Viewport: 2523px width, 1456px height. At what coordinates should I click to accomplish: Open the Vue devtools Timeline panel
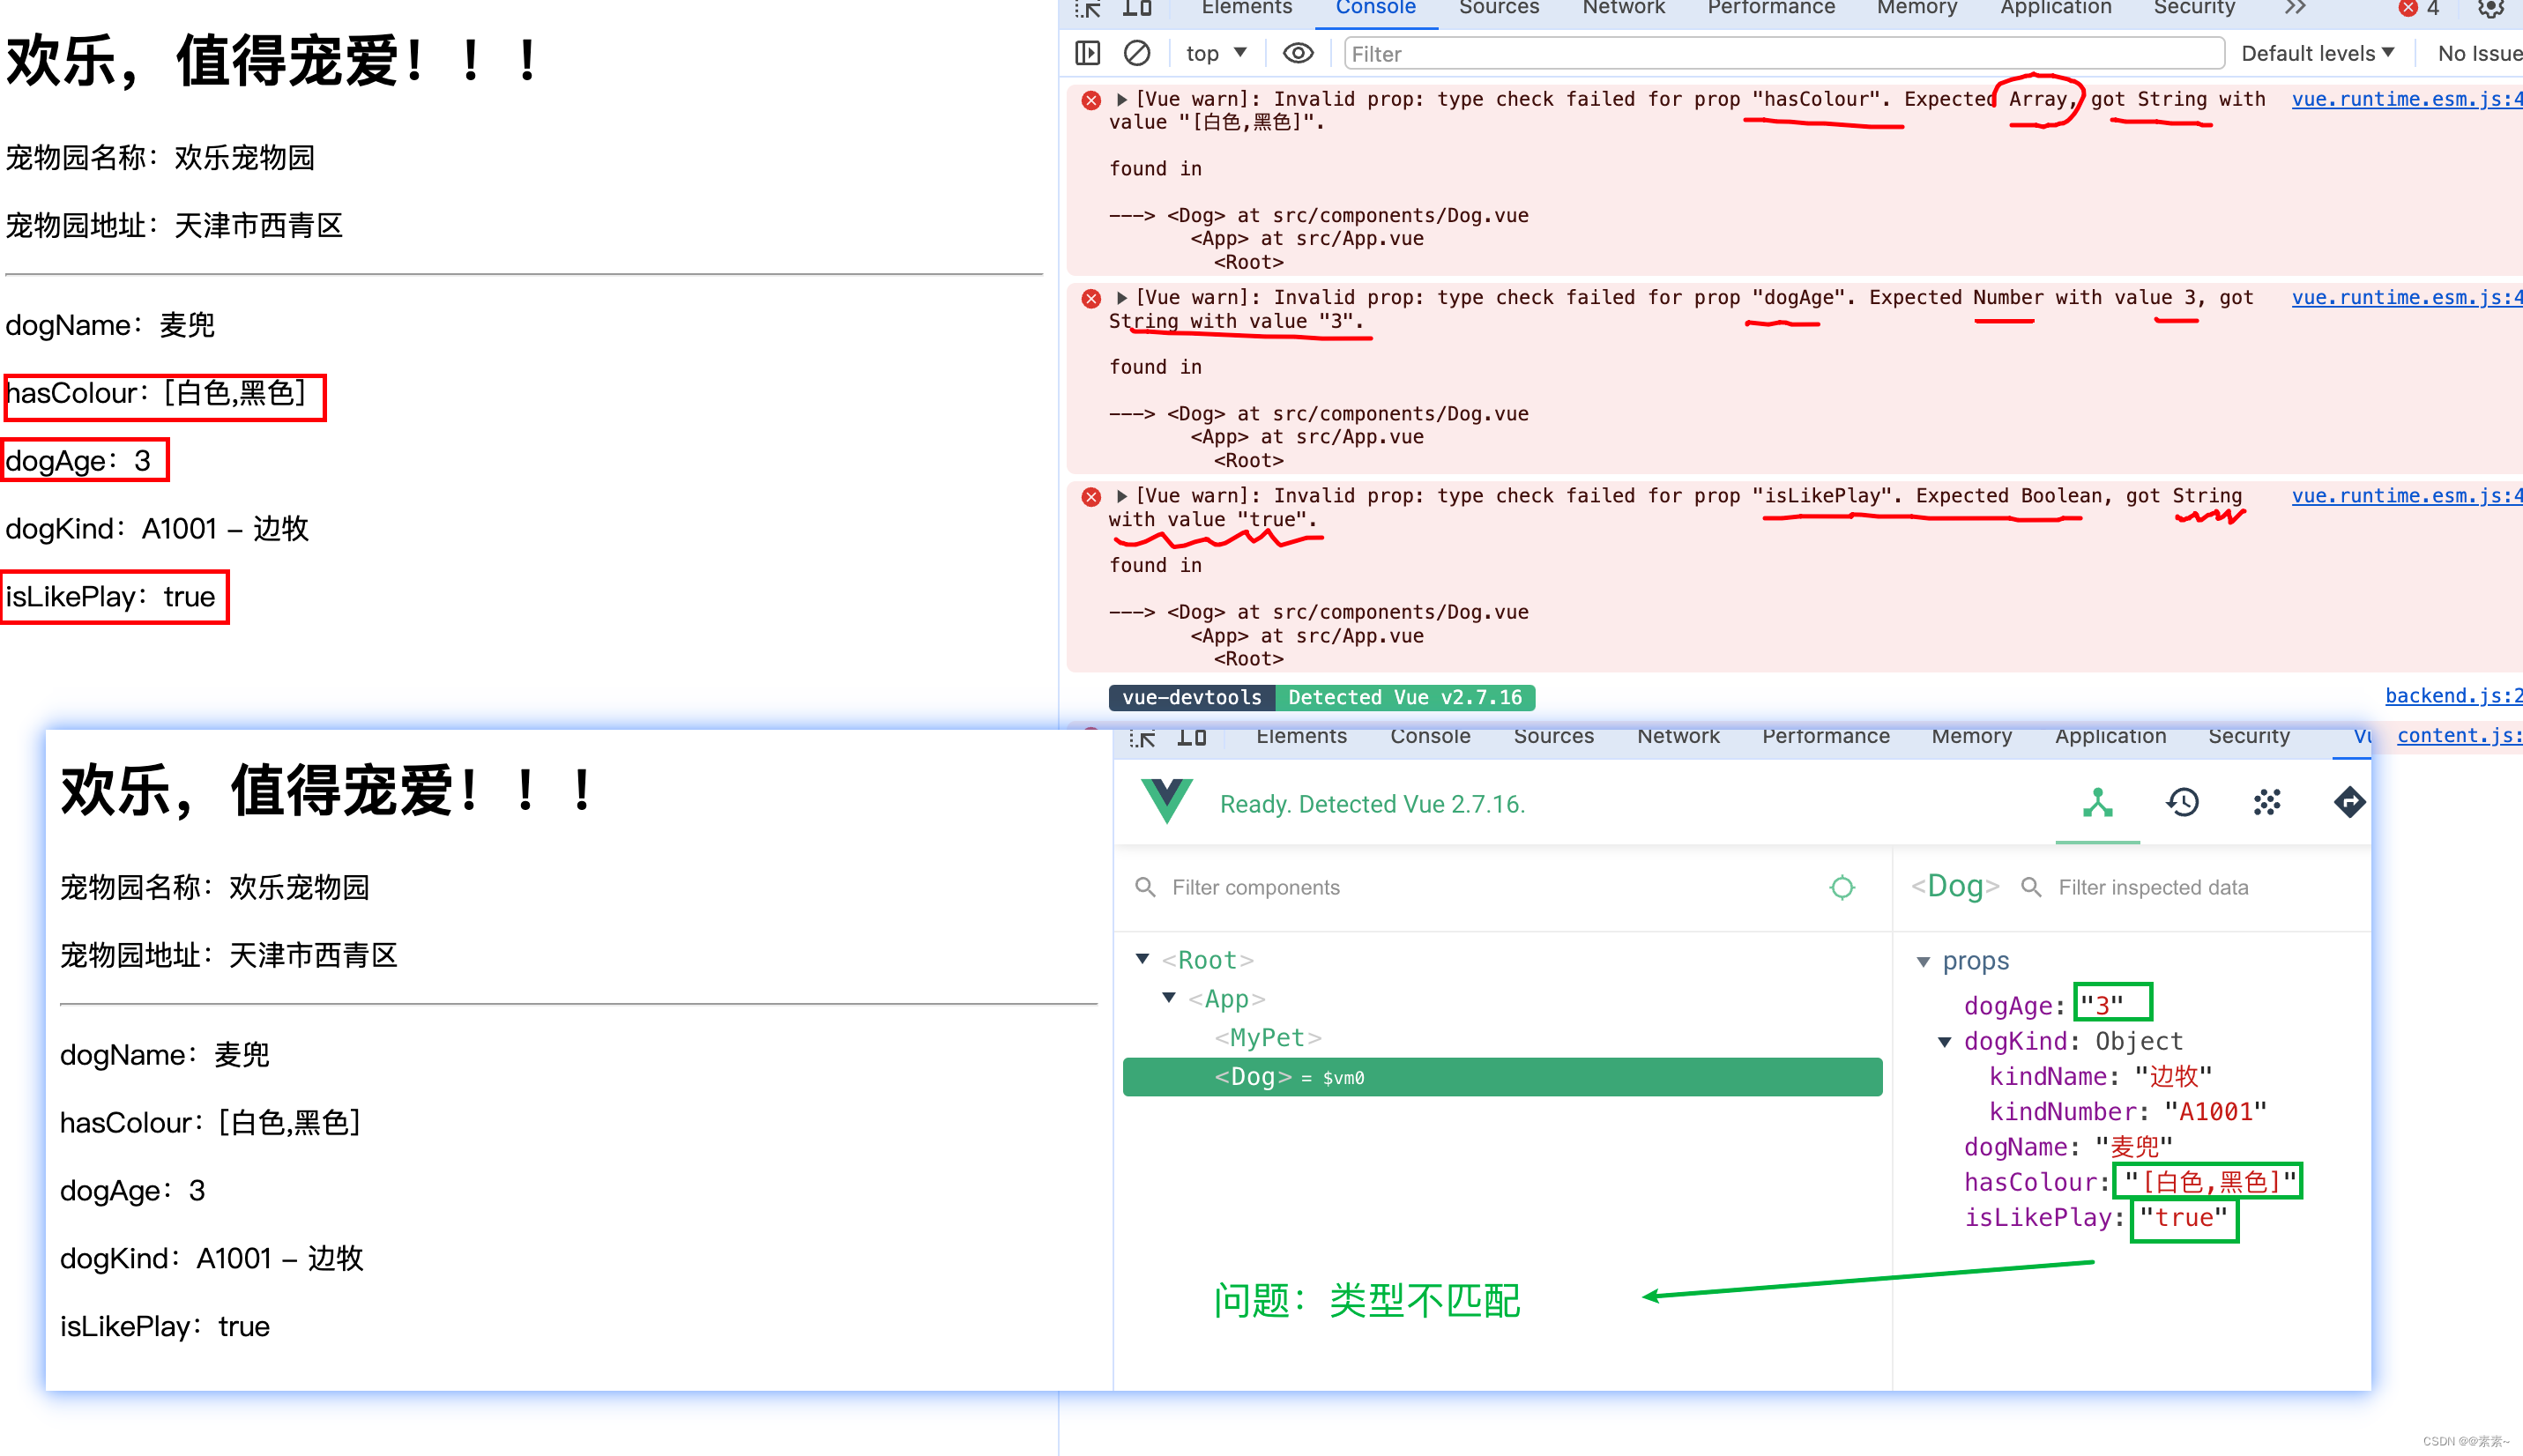(2183, 802)
